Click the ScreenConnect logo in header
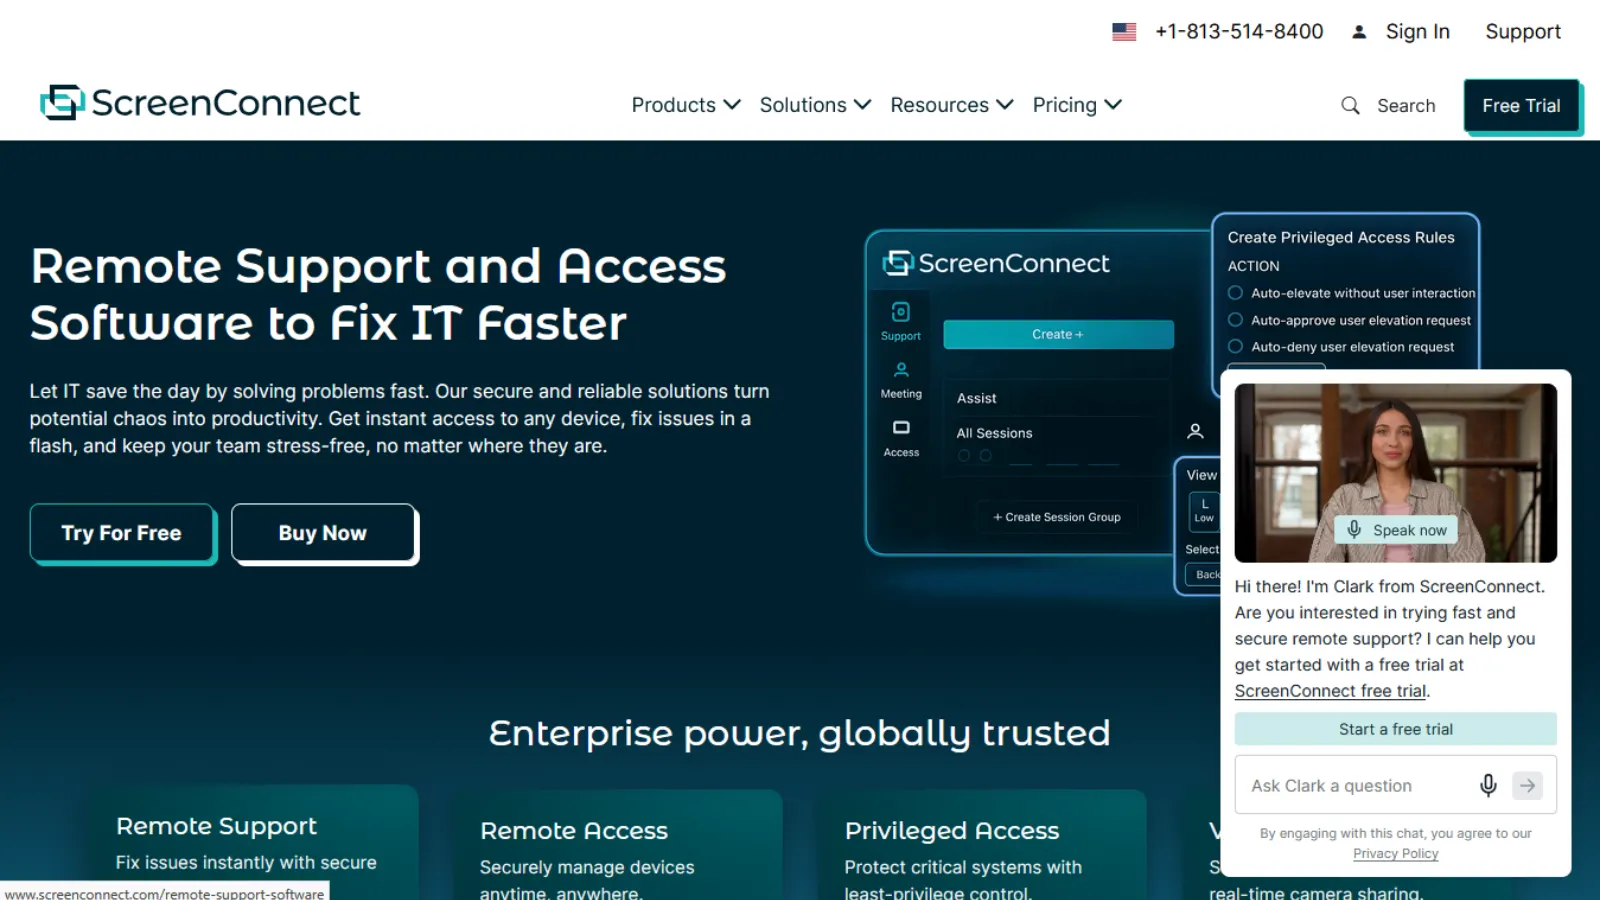1600x900 pixels. point(200,103)
